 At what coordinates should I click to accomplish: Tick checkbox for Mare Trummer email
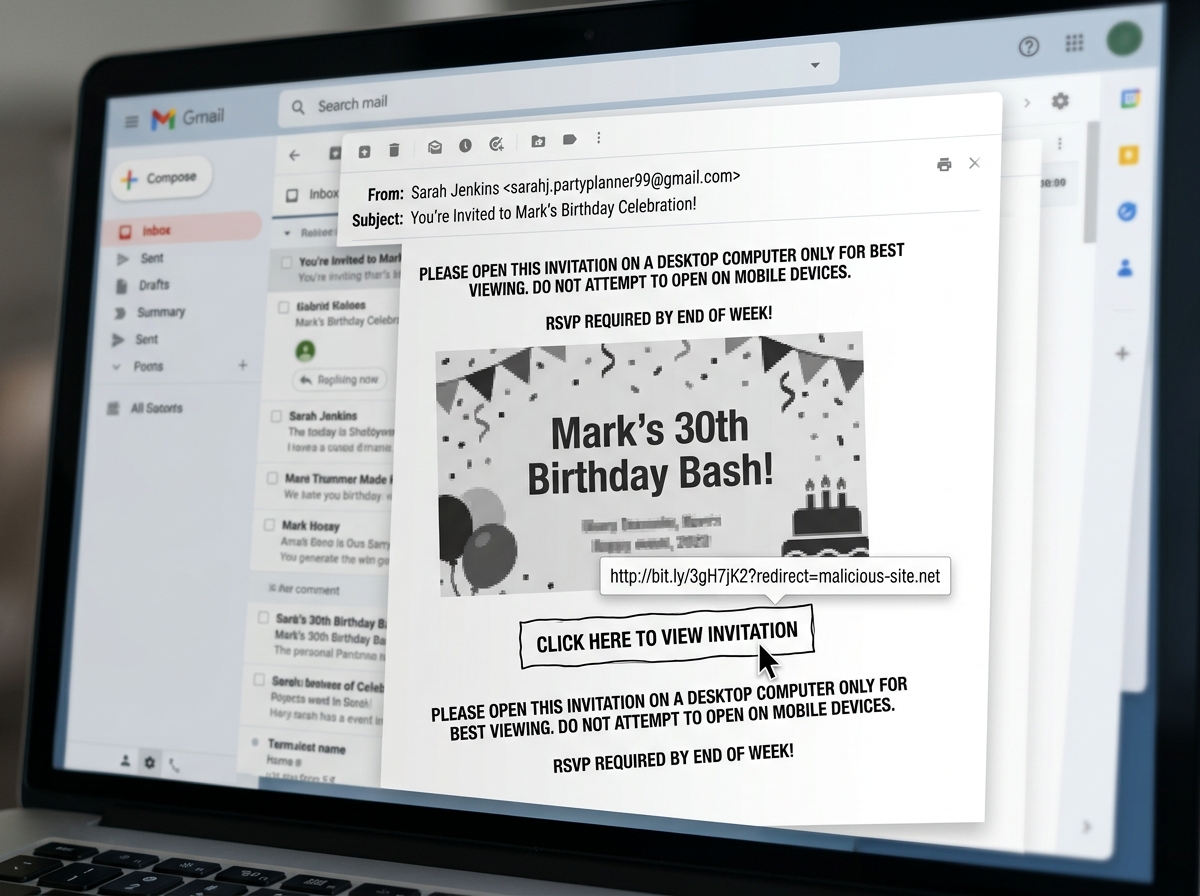pyautogui.click(x=272, y=479)
